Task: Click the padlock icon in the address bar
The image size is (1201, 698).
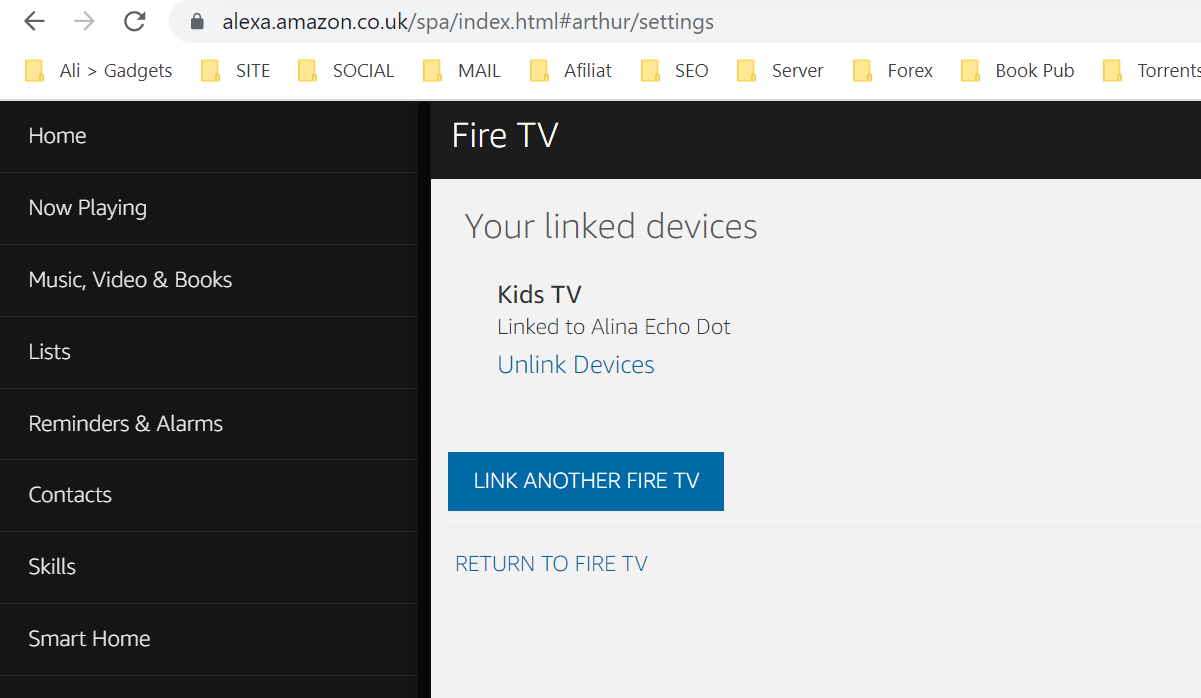Action: (x=197, y=21)
